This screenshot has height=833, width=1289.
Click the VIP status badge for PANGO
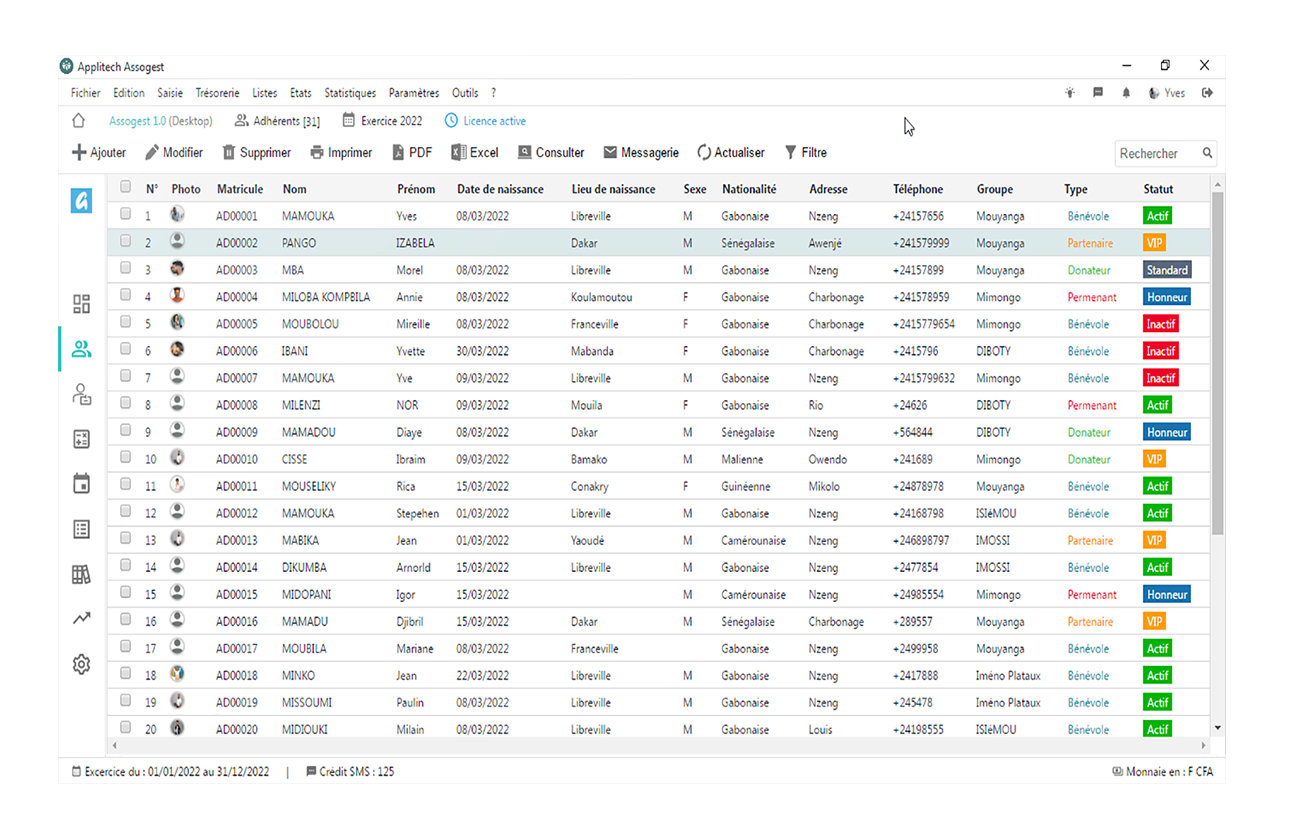[1155, 243]
